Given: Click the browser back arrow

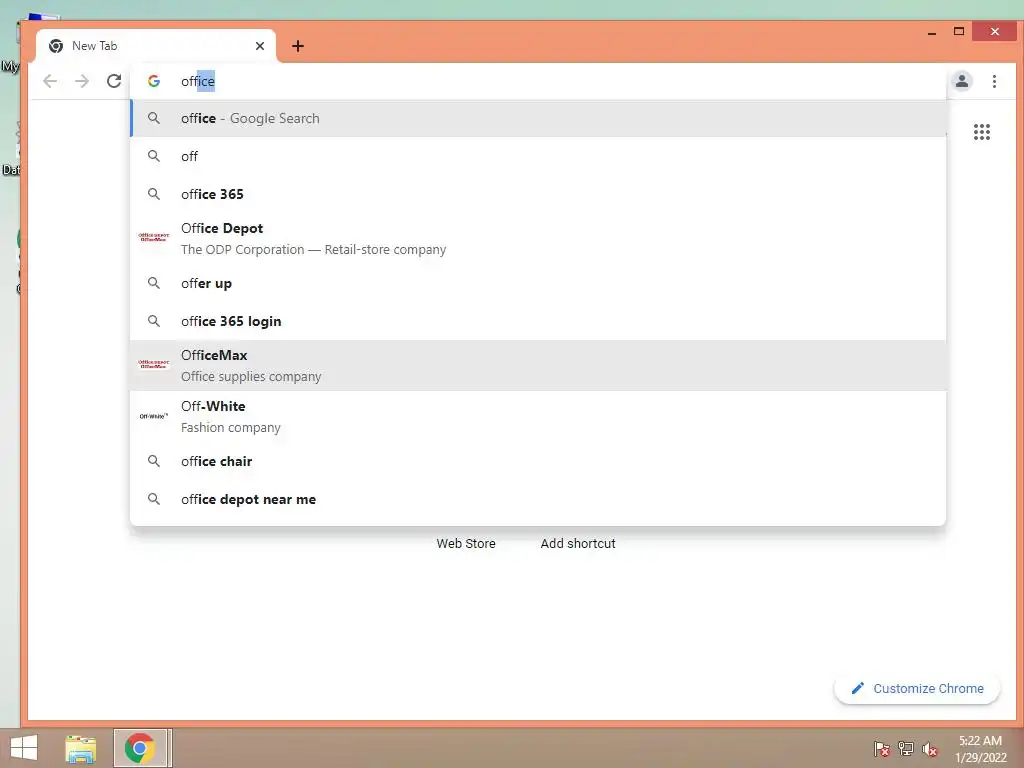Looking at the screenshot, I should point(50,81).
